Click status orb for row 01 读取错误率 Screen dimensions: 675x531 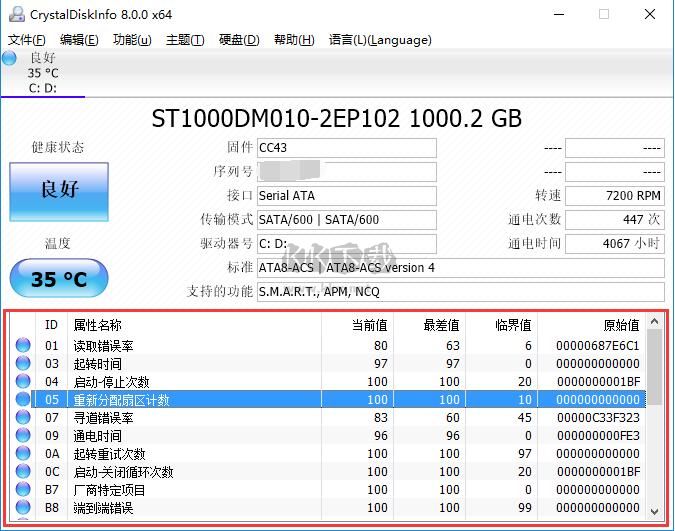click(x=23, y=345)
